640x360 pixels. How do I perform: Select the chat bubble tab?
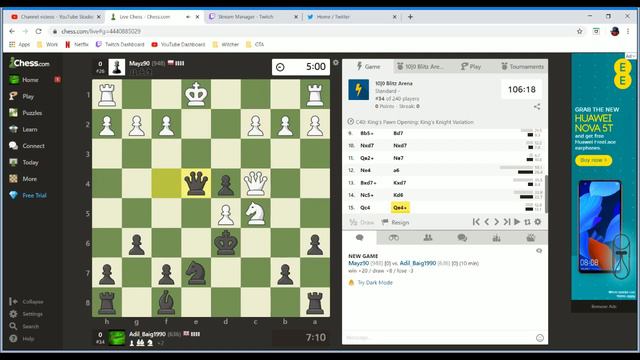coord(360,238)
